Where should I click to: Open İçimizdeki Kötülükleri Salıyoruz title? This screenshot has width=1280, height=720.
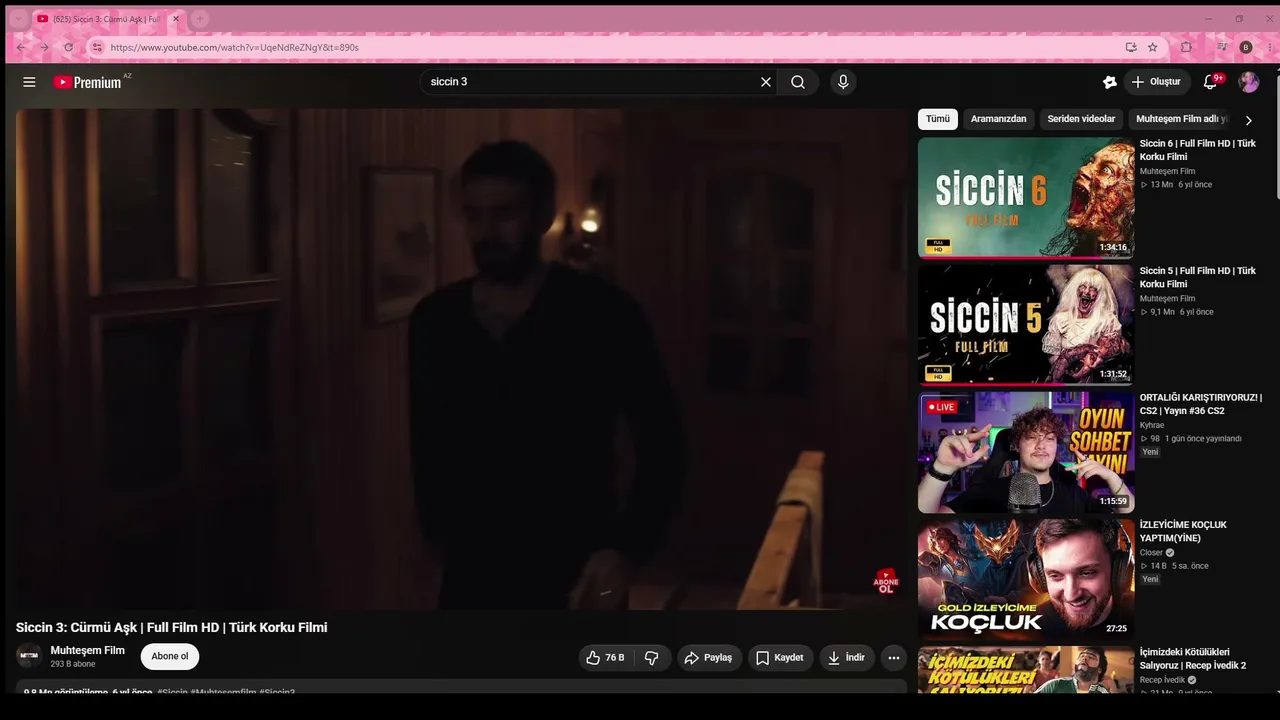pyautogui.click(x=1193, y=658)
